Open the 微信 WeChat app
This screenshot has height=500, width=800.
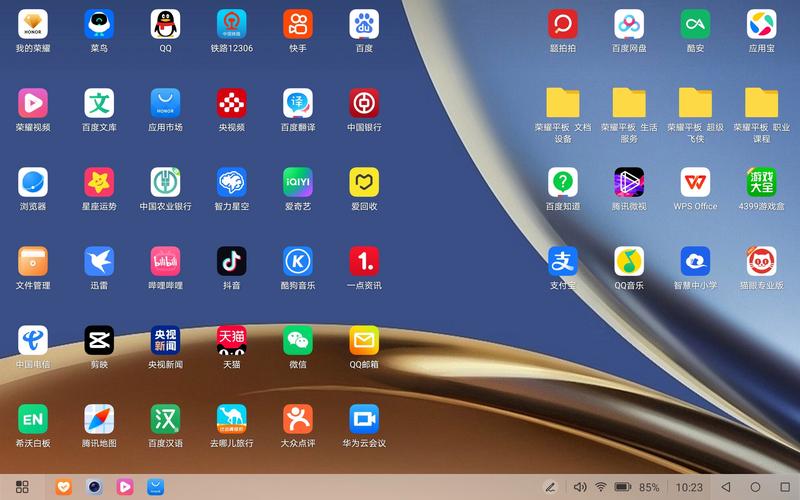coord(298,340)
